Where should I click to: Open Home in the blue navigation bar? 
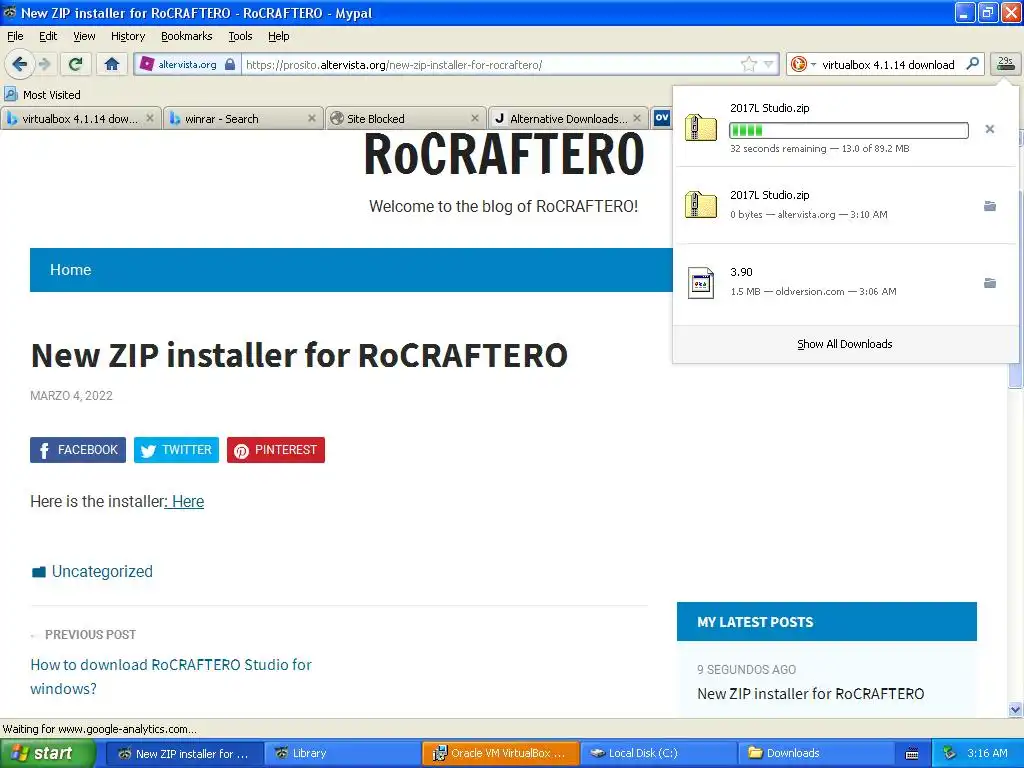71,270
